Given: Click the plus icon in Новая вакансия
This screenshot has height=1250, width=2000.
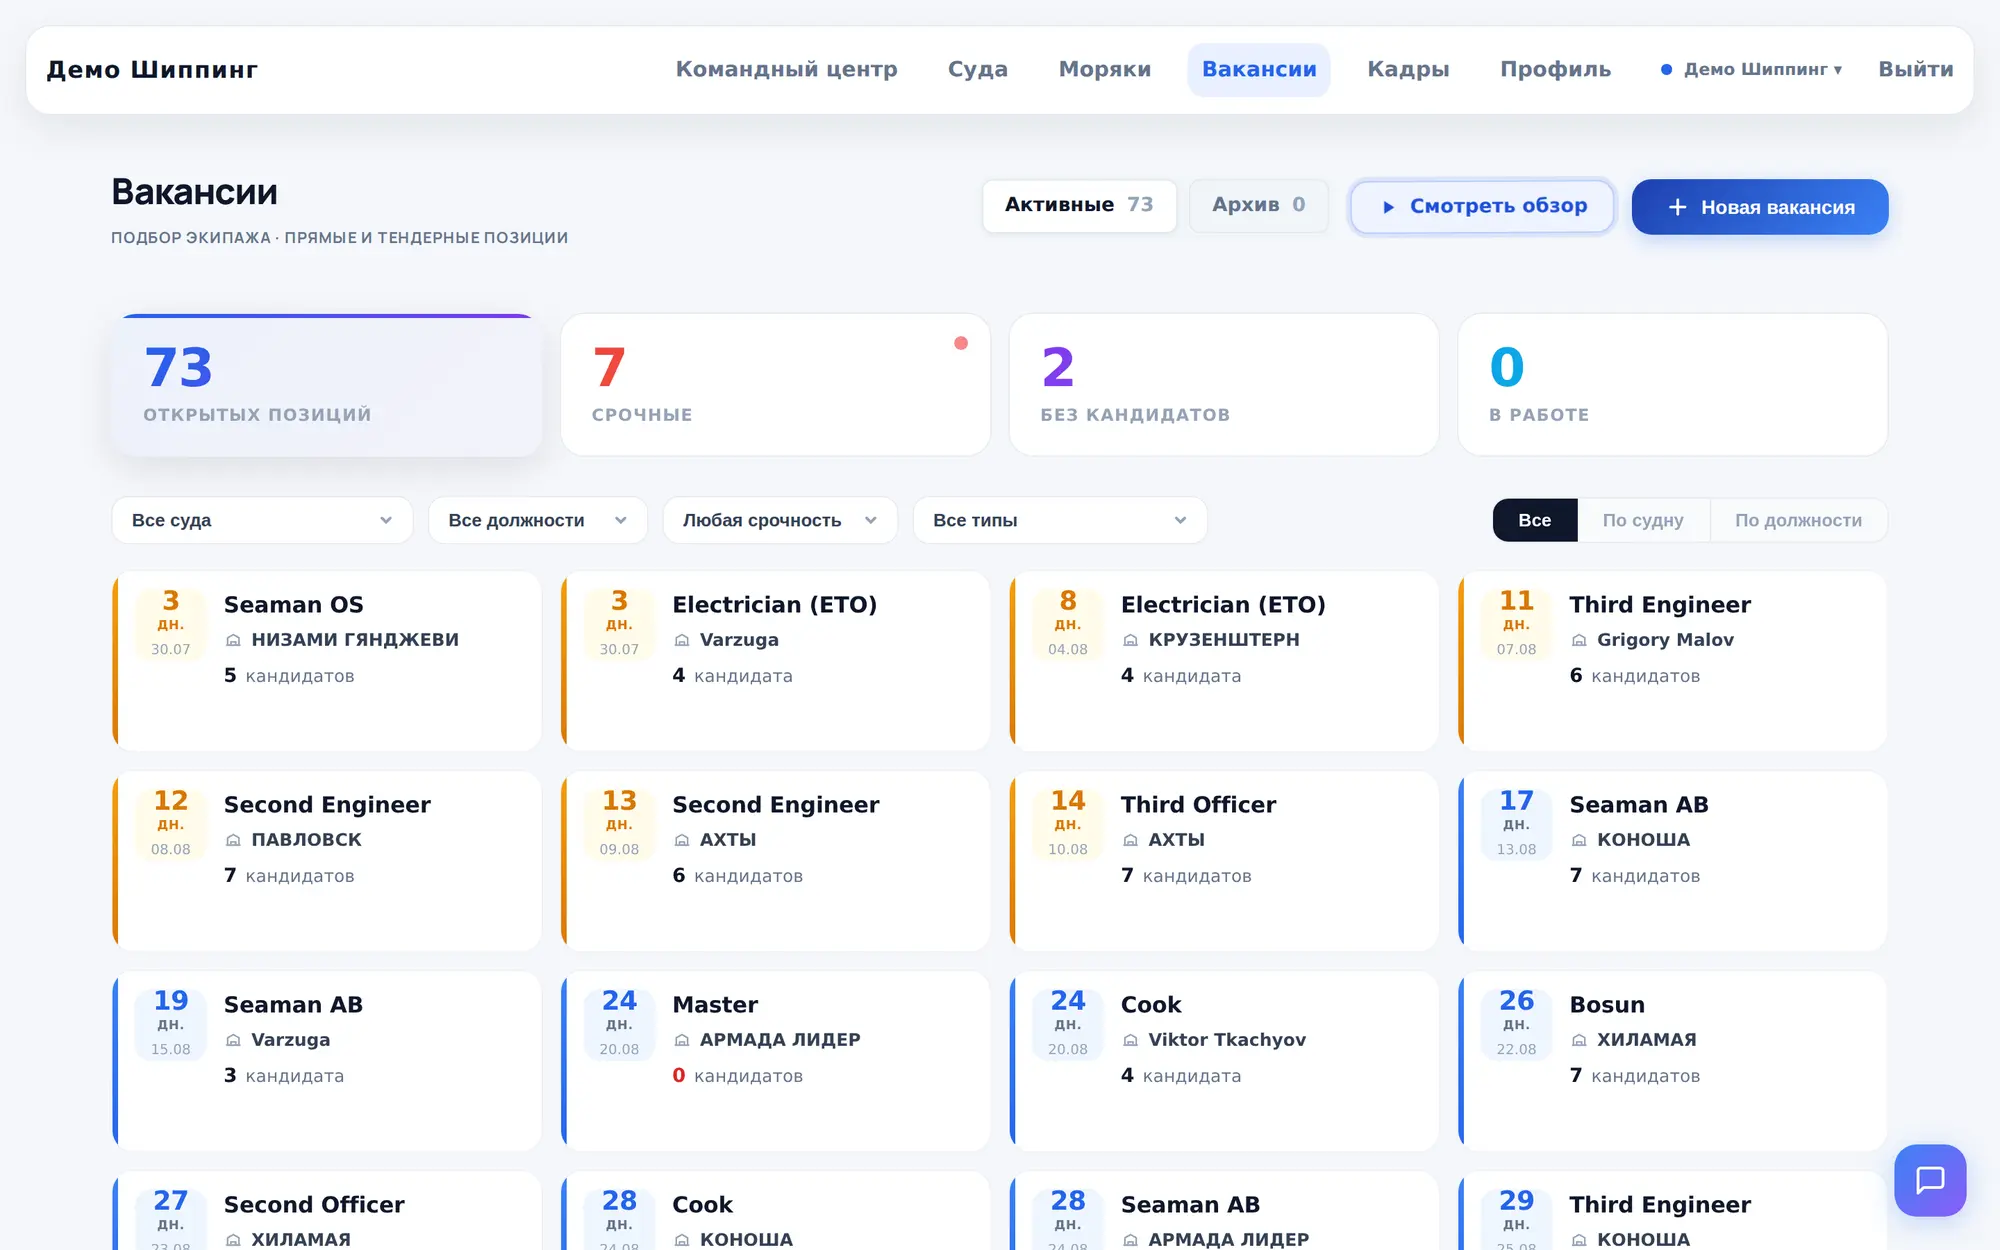Looking at the screenshot, I should (x=1677, y=207).
